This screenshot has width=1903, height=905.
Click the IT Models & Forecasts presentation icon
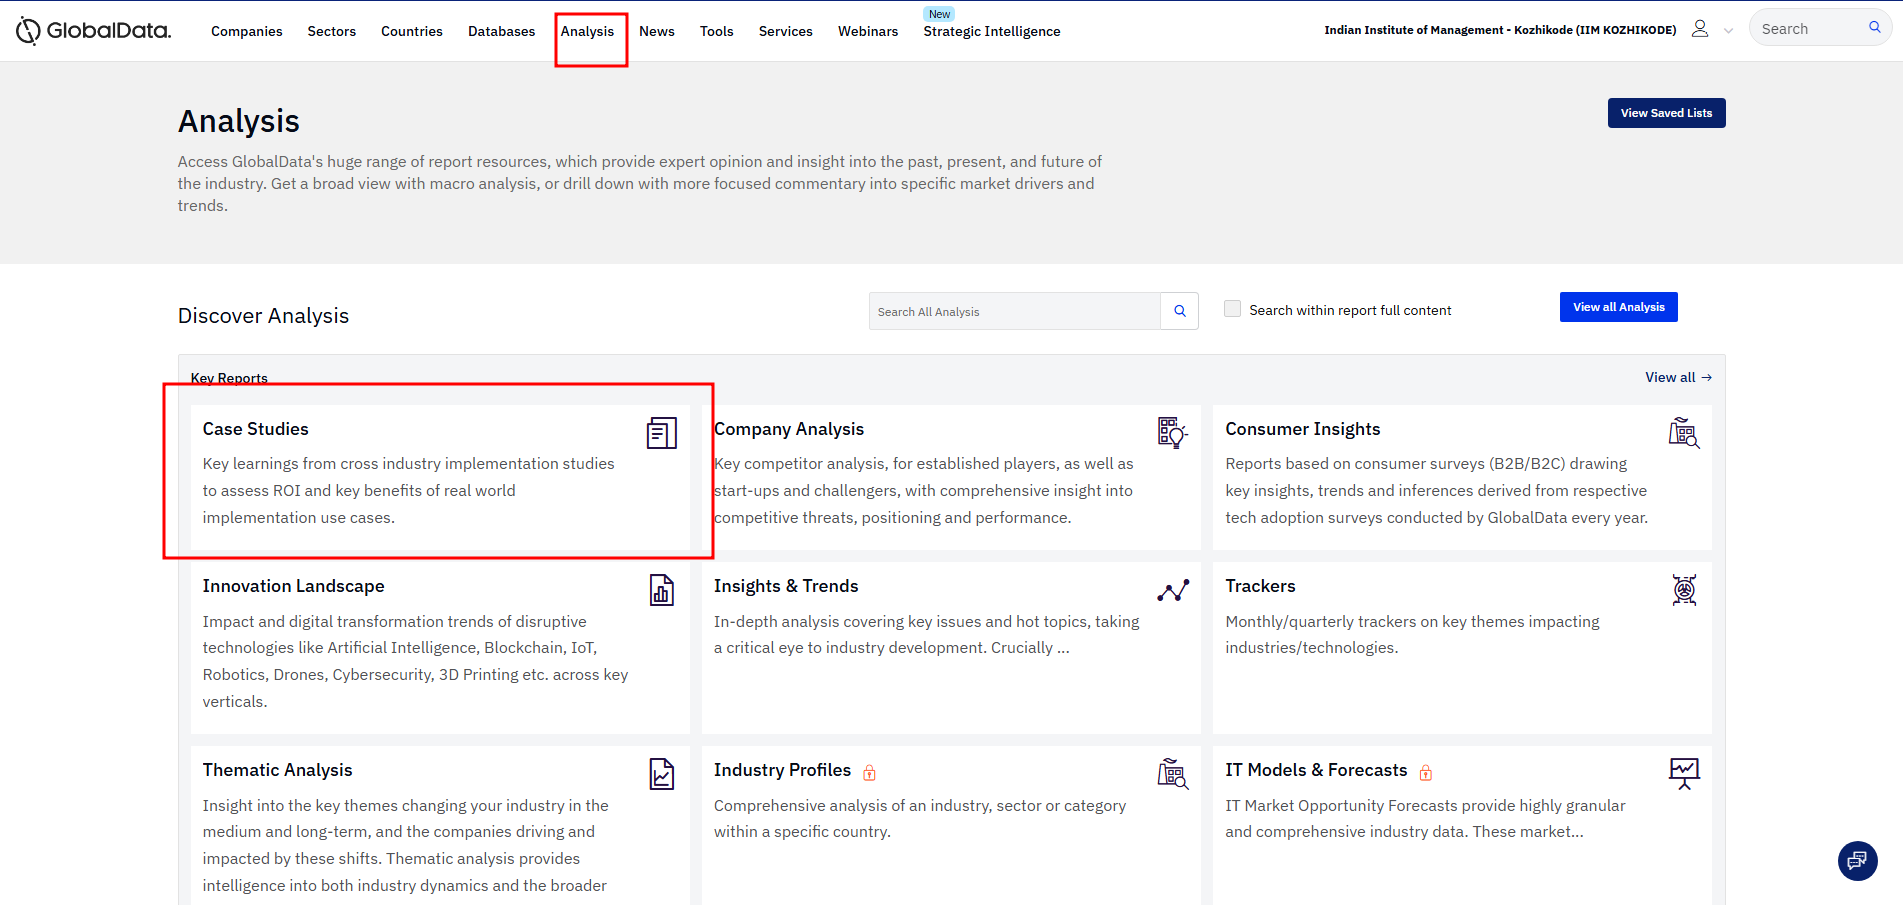point(1684,773)
